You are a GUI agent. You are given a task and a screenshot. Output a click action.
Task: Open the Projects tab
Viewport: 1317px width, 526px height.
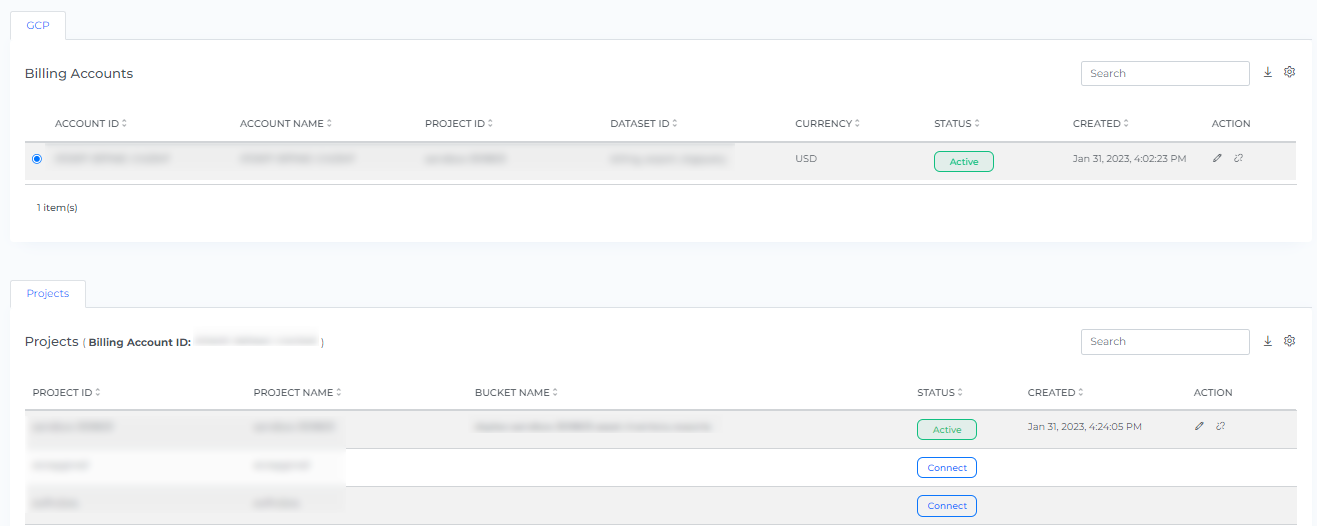[48, 294]
